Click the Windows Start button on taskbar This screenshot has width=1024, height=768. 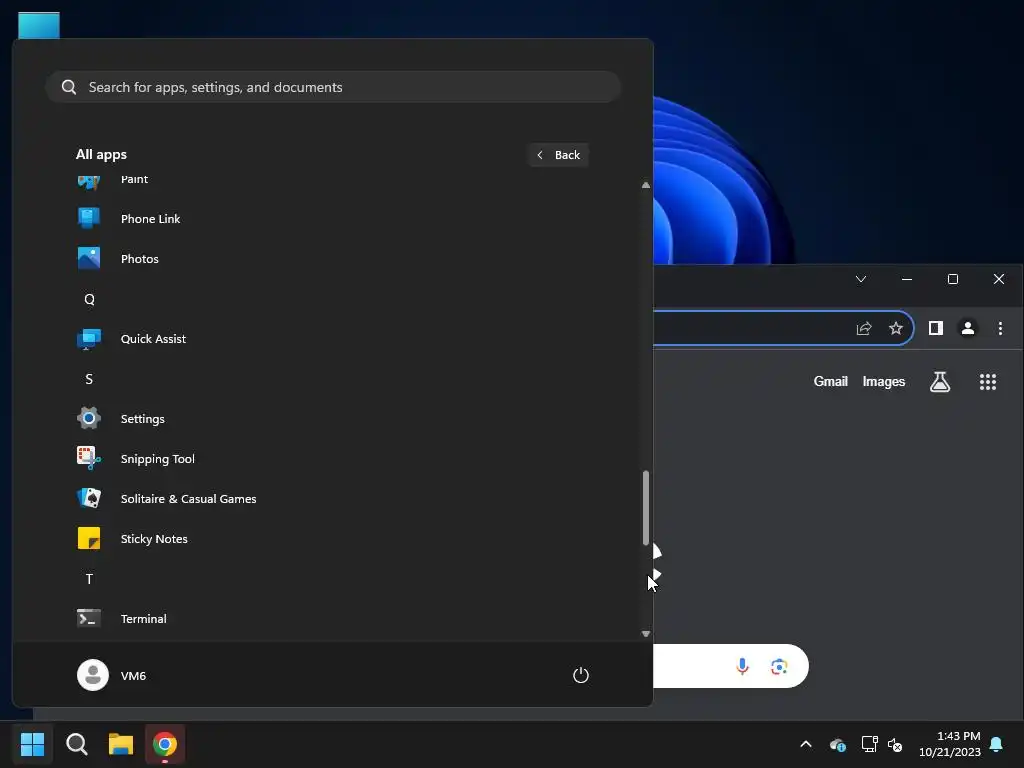coord(32,744)
